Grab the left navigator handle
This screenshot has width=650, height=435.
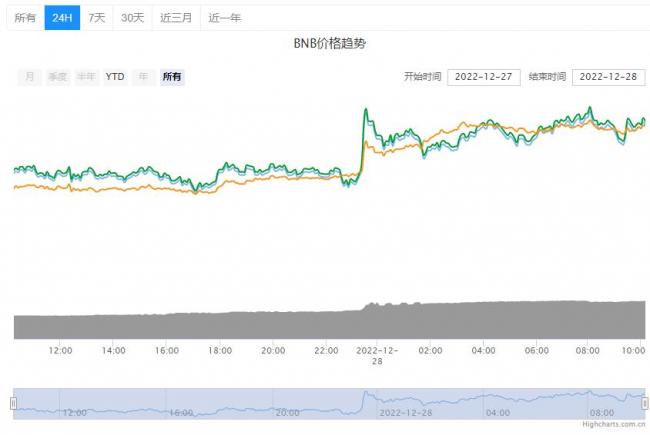click(14, 403)
